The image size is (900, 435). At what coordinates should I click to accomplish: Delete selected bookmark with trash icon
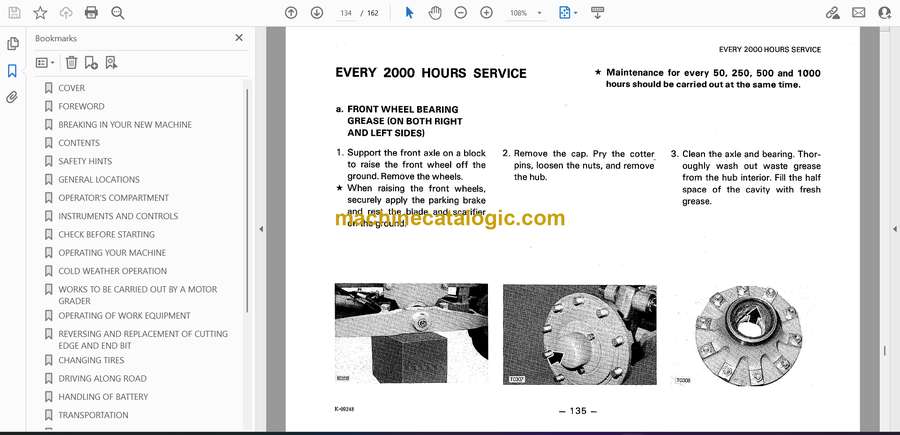coord(71,63)
